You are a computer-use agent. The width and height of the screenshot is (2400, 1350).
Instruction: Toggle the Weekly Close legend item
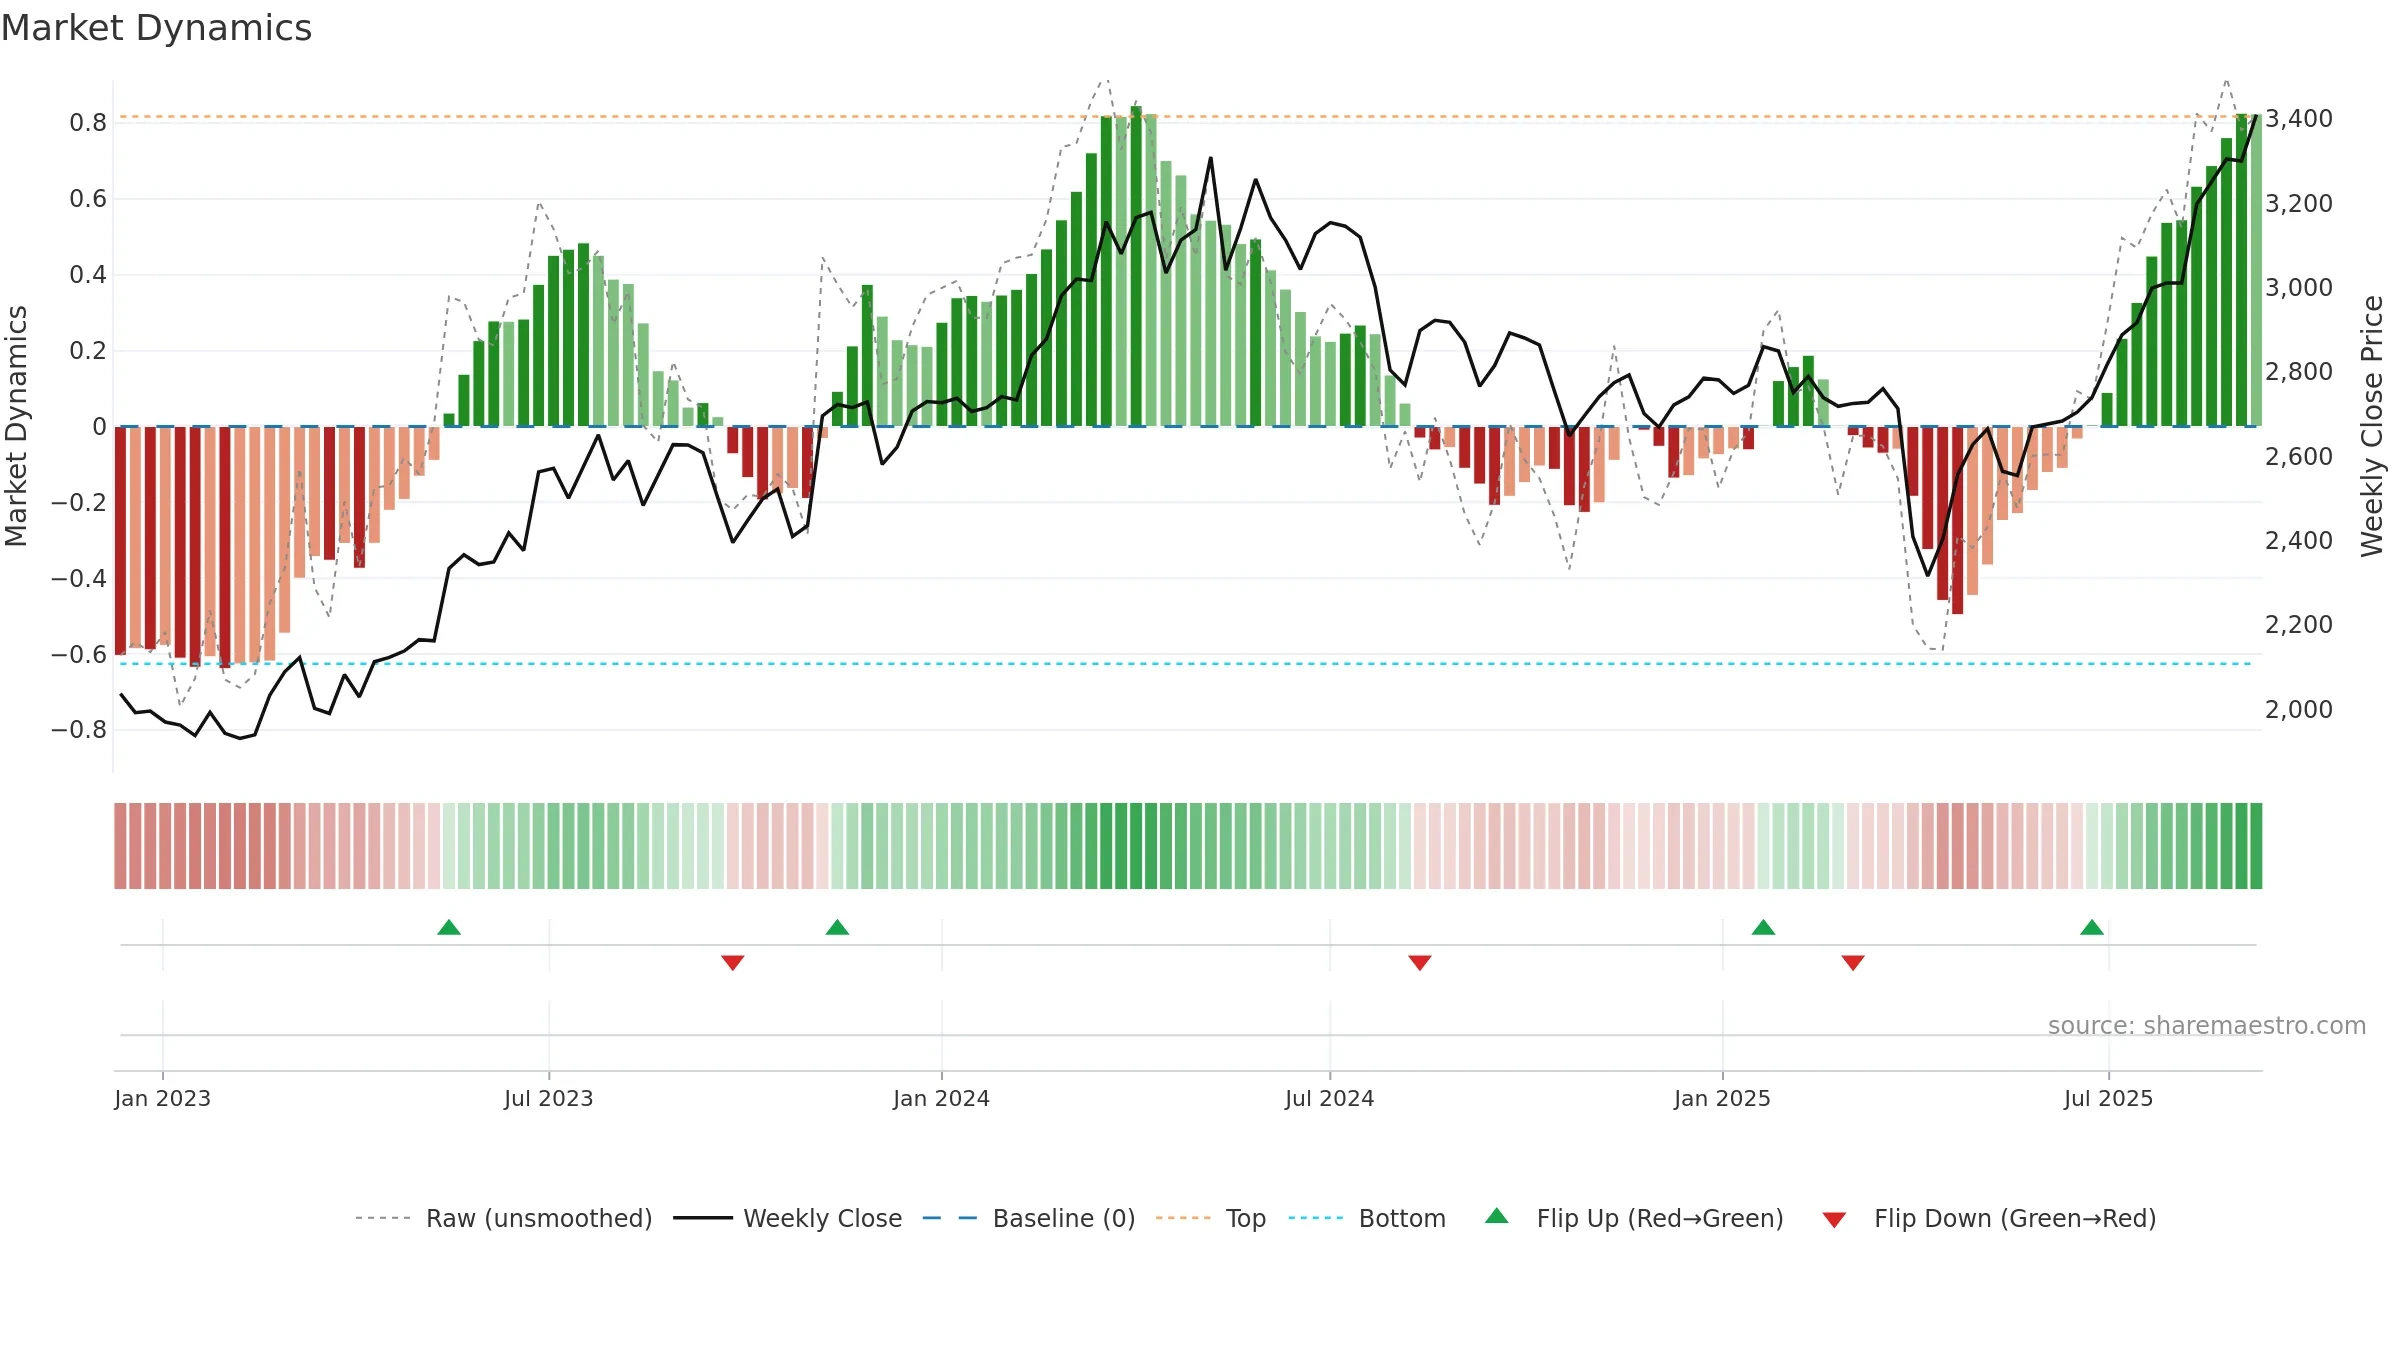(788, 1218)
